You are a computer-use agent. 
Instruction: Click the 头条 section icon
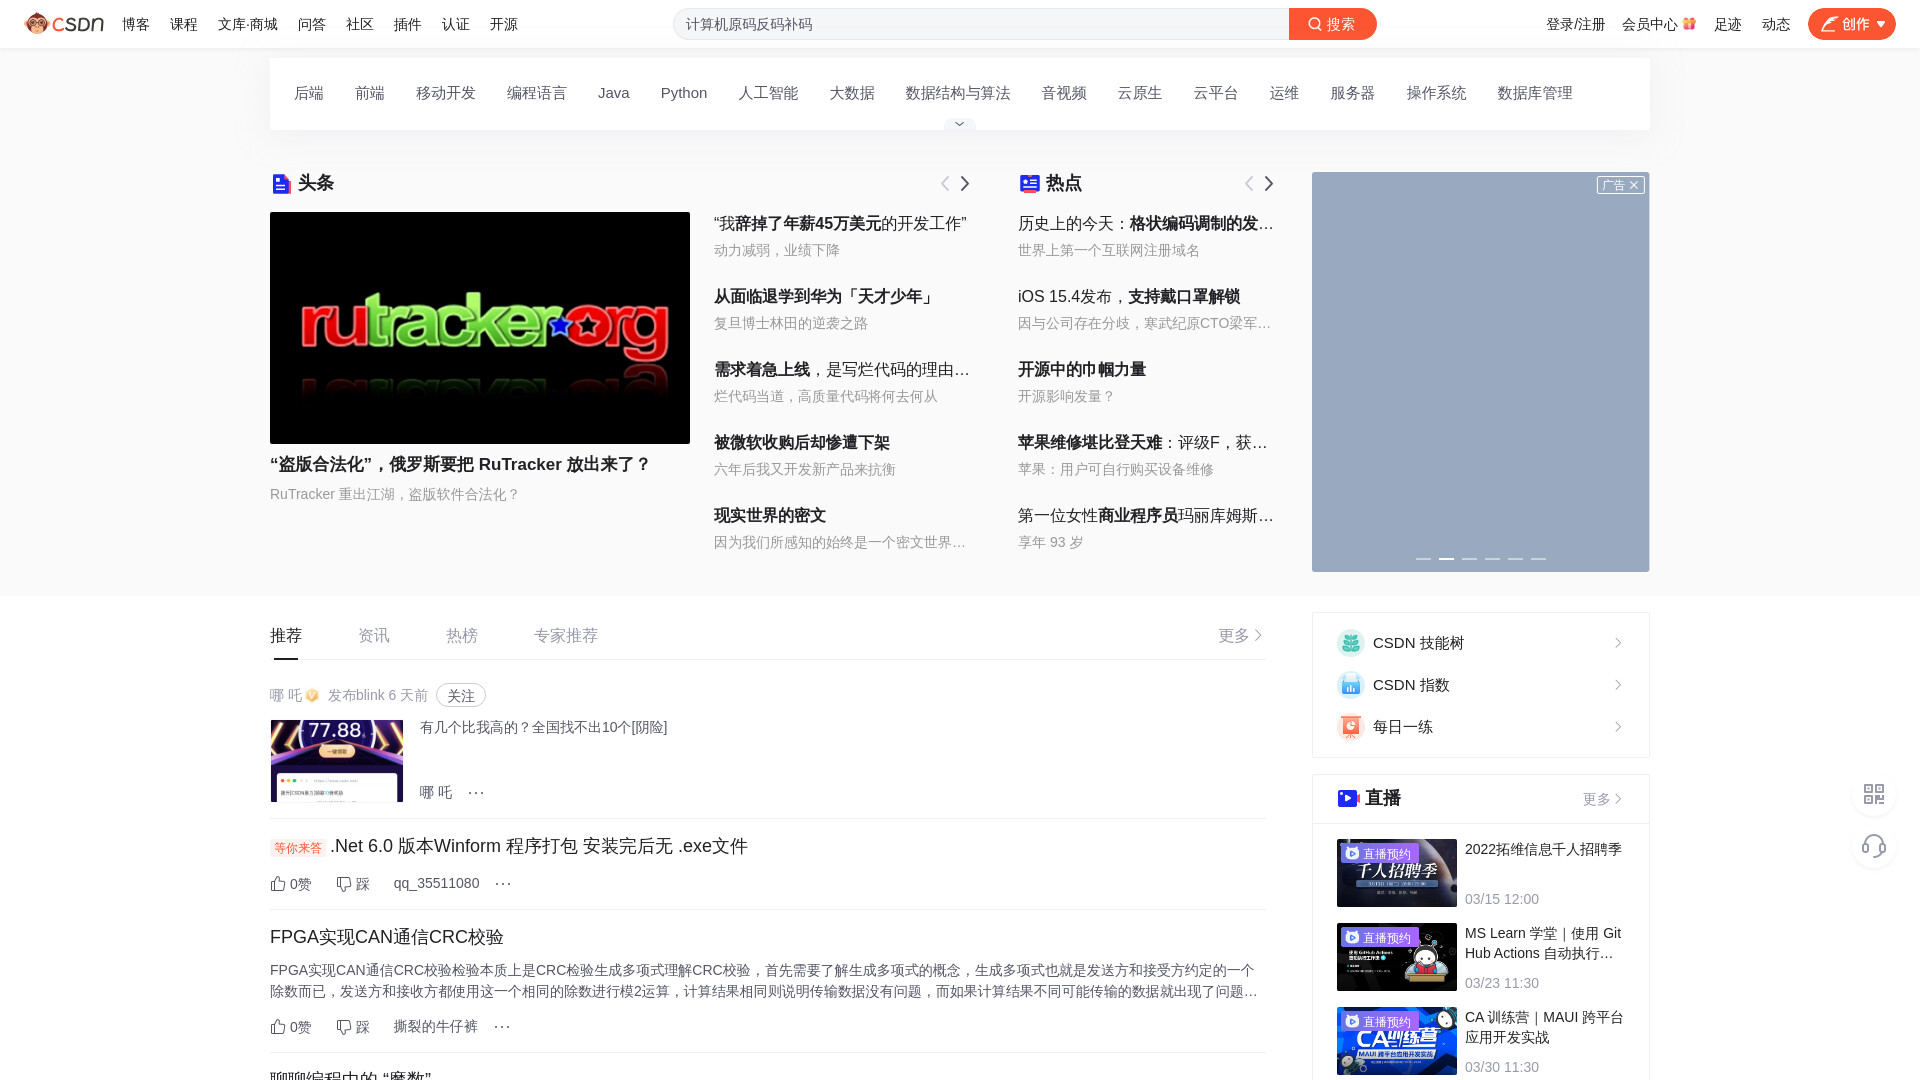tap(281, 183)
